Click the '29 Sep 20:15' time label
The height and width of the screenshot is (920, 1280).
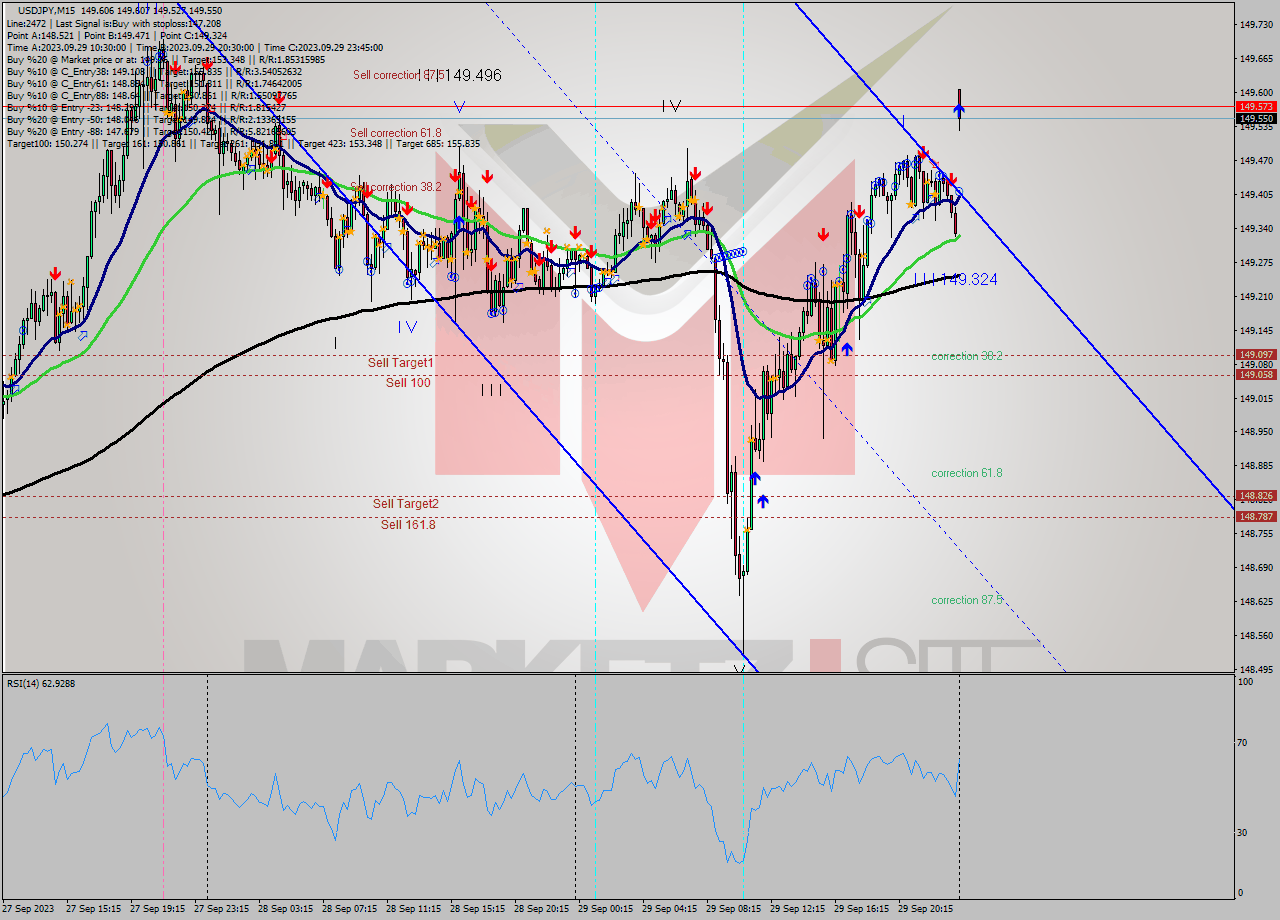[926, 909]
